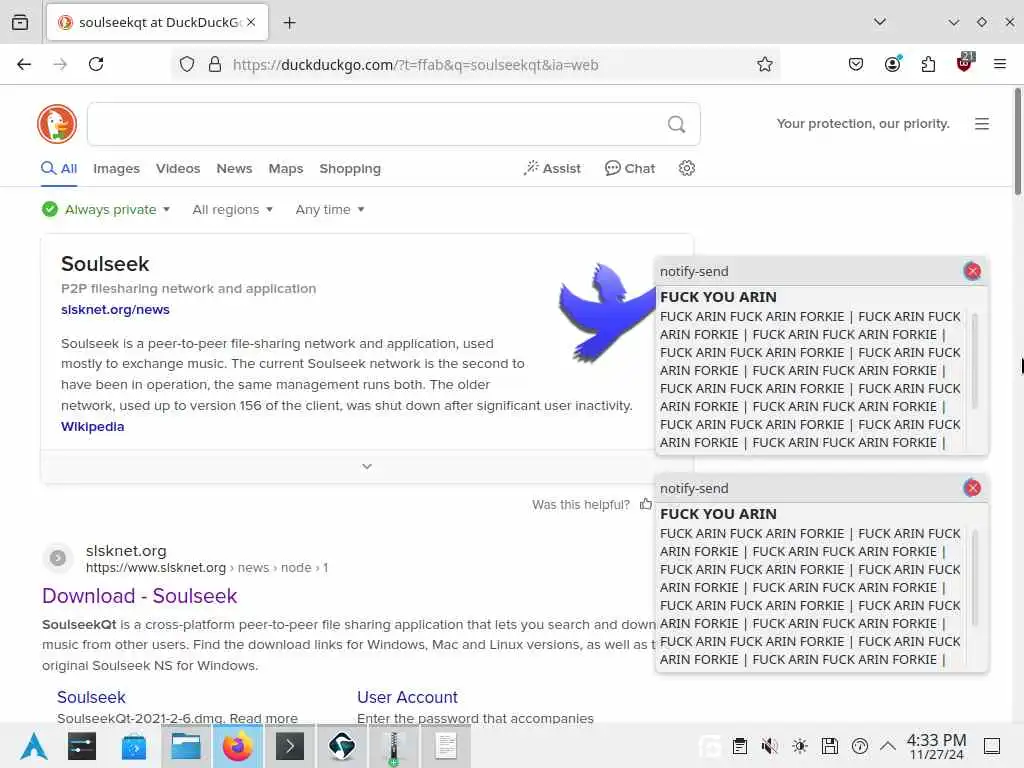This screenshot has width=1024, height=768.
Task: Expand the Soulseek info card chevron
Action: (x=367, y=466)
